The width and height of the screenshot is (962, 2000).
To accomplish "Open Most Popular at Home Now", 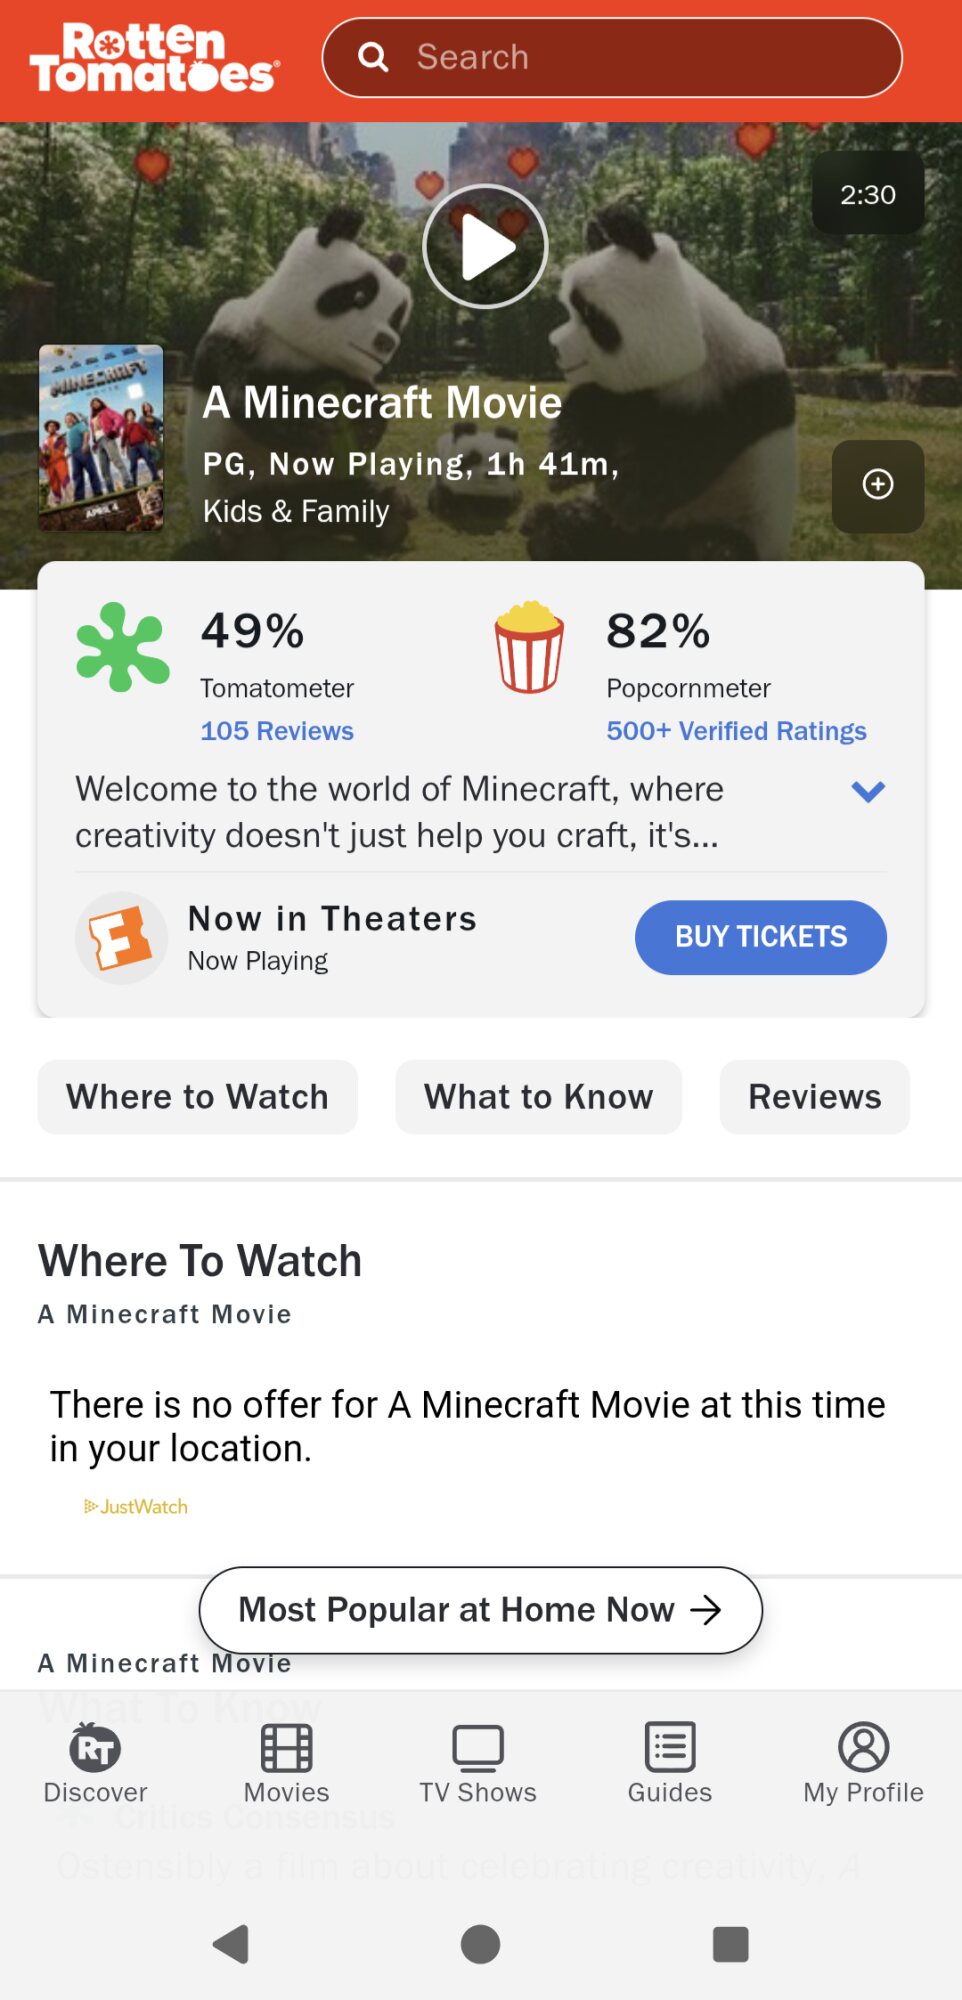I will pos(480,1610).
